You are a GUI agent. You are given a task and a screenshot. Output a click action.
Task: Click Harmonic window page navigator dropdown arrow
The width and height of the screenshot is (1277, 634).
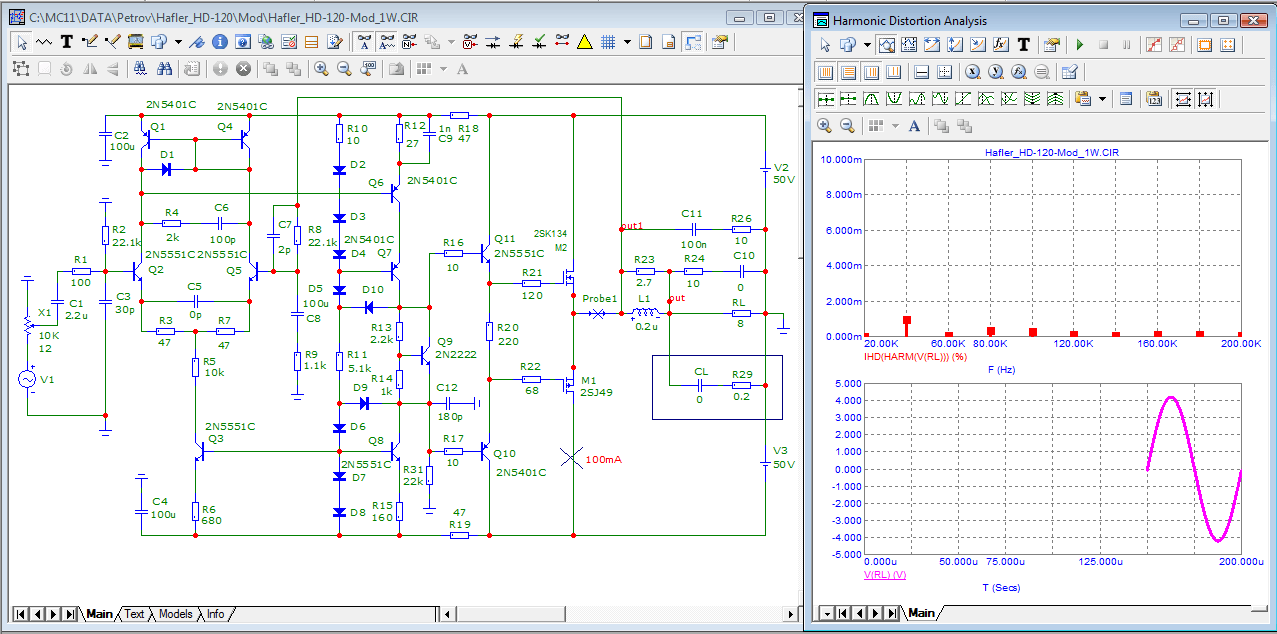point(825,612)
